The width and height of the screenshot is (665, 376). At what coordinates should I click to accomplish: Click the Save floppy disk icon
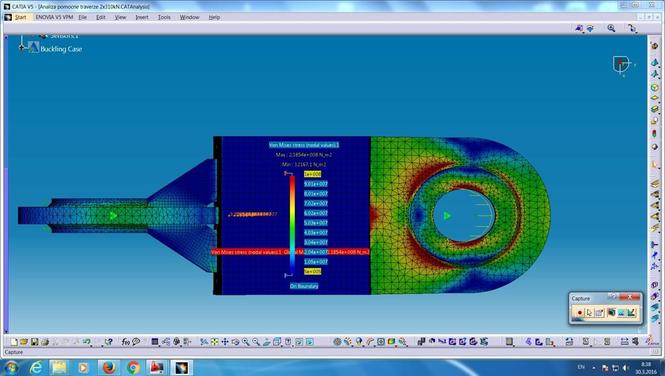(x=34, y=342)
